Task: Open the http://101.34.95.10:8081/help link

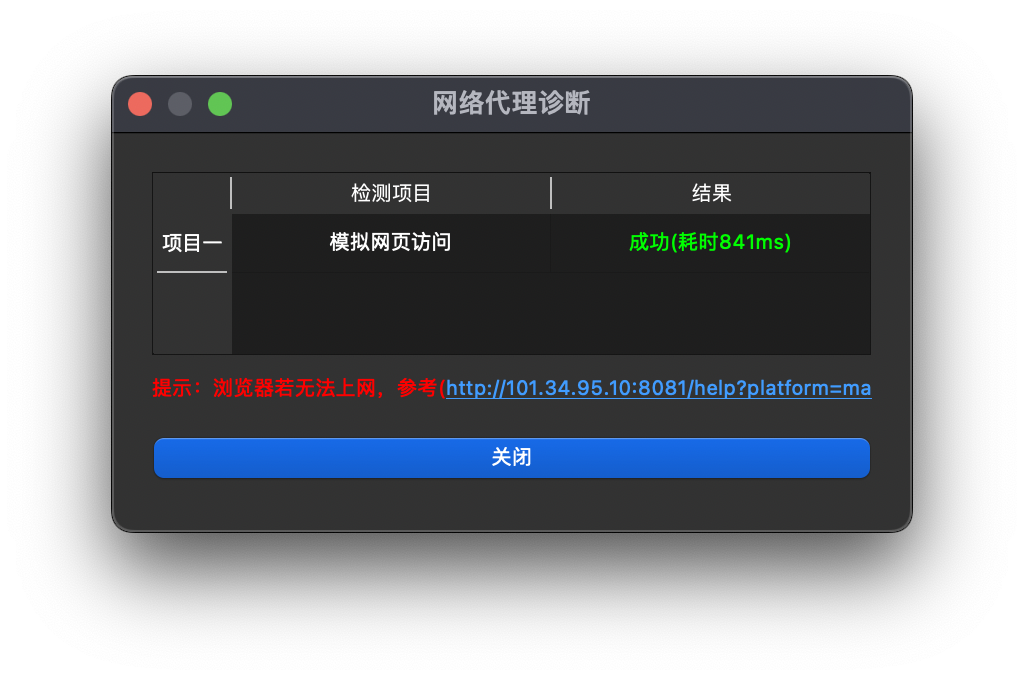Action: pos(658,389)
